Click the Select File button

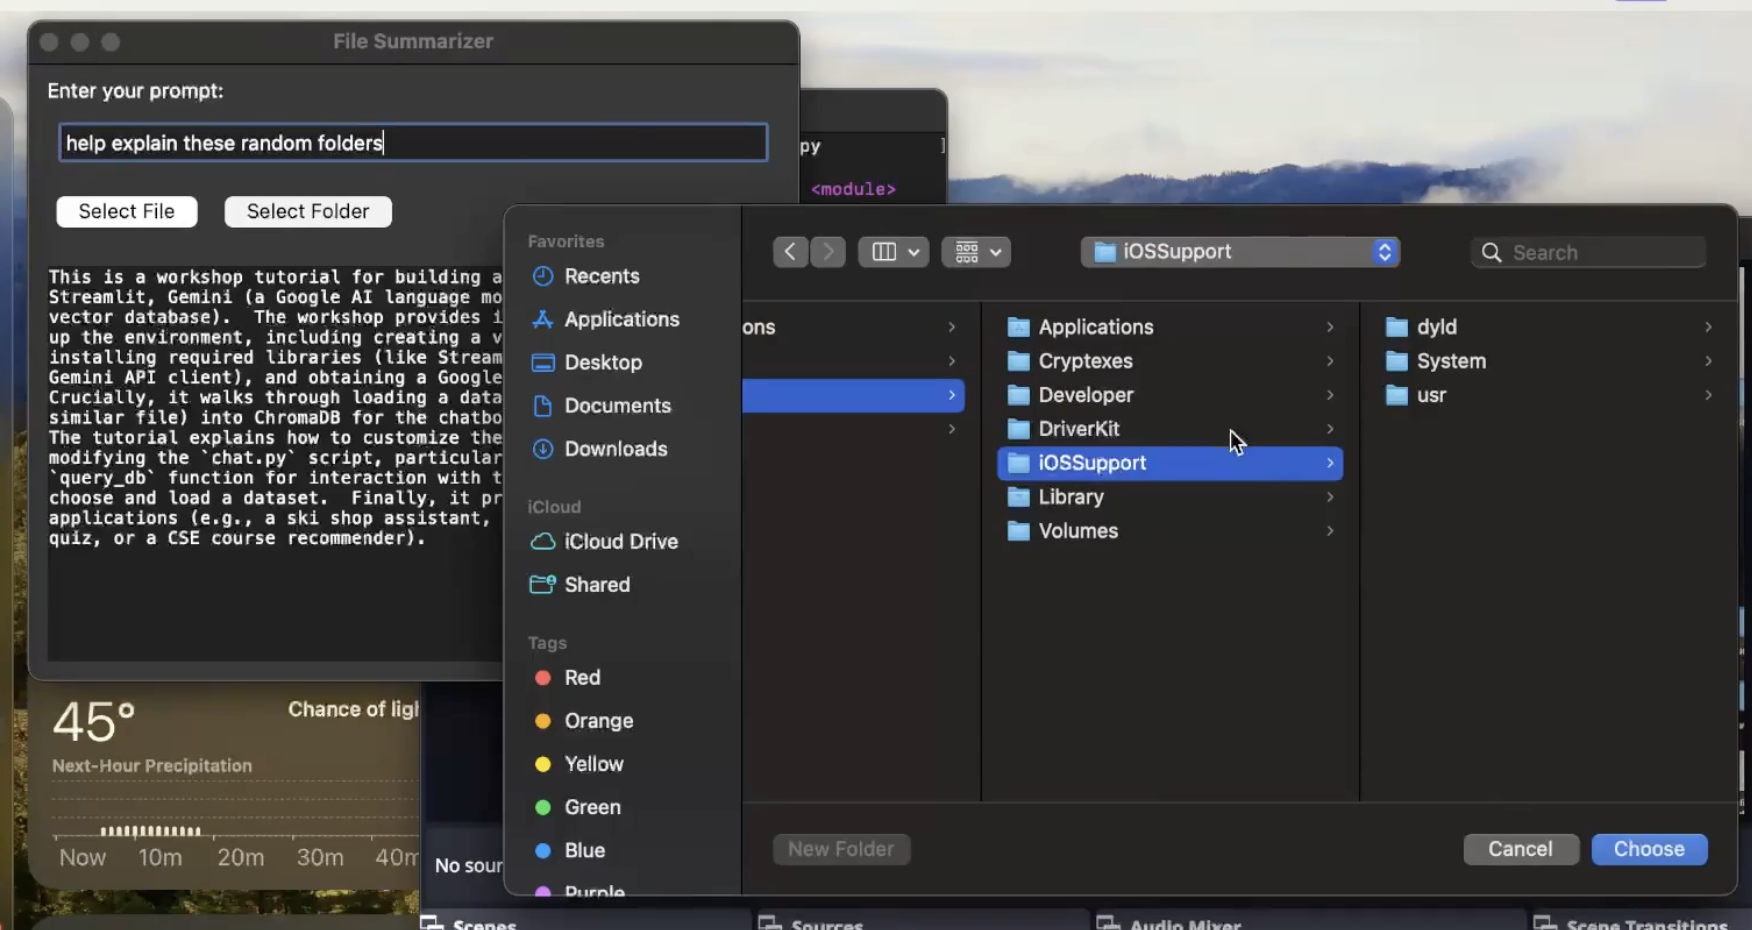tap(127, 211)
